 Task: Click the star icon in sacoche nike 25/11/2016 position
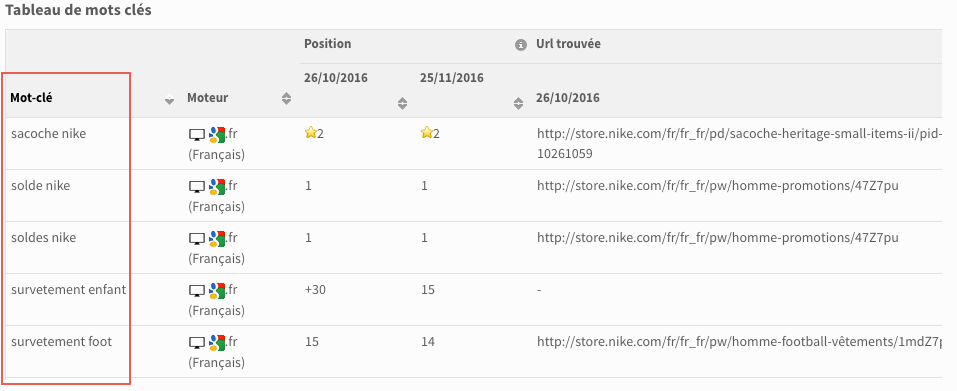click(426, 133)
